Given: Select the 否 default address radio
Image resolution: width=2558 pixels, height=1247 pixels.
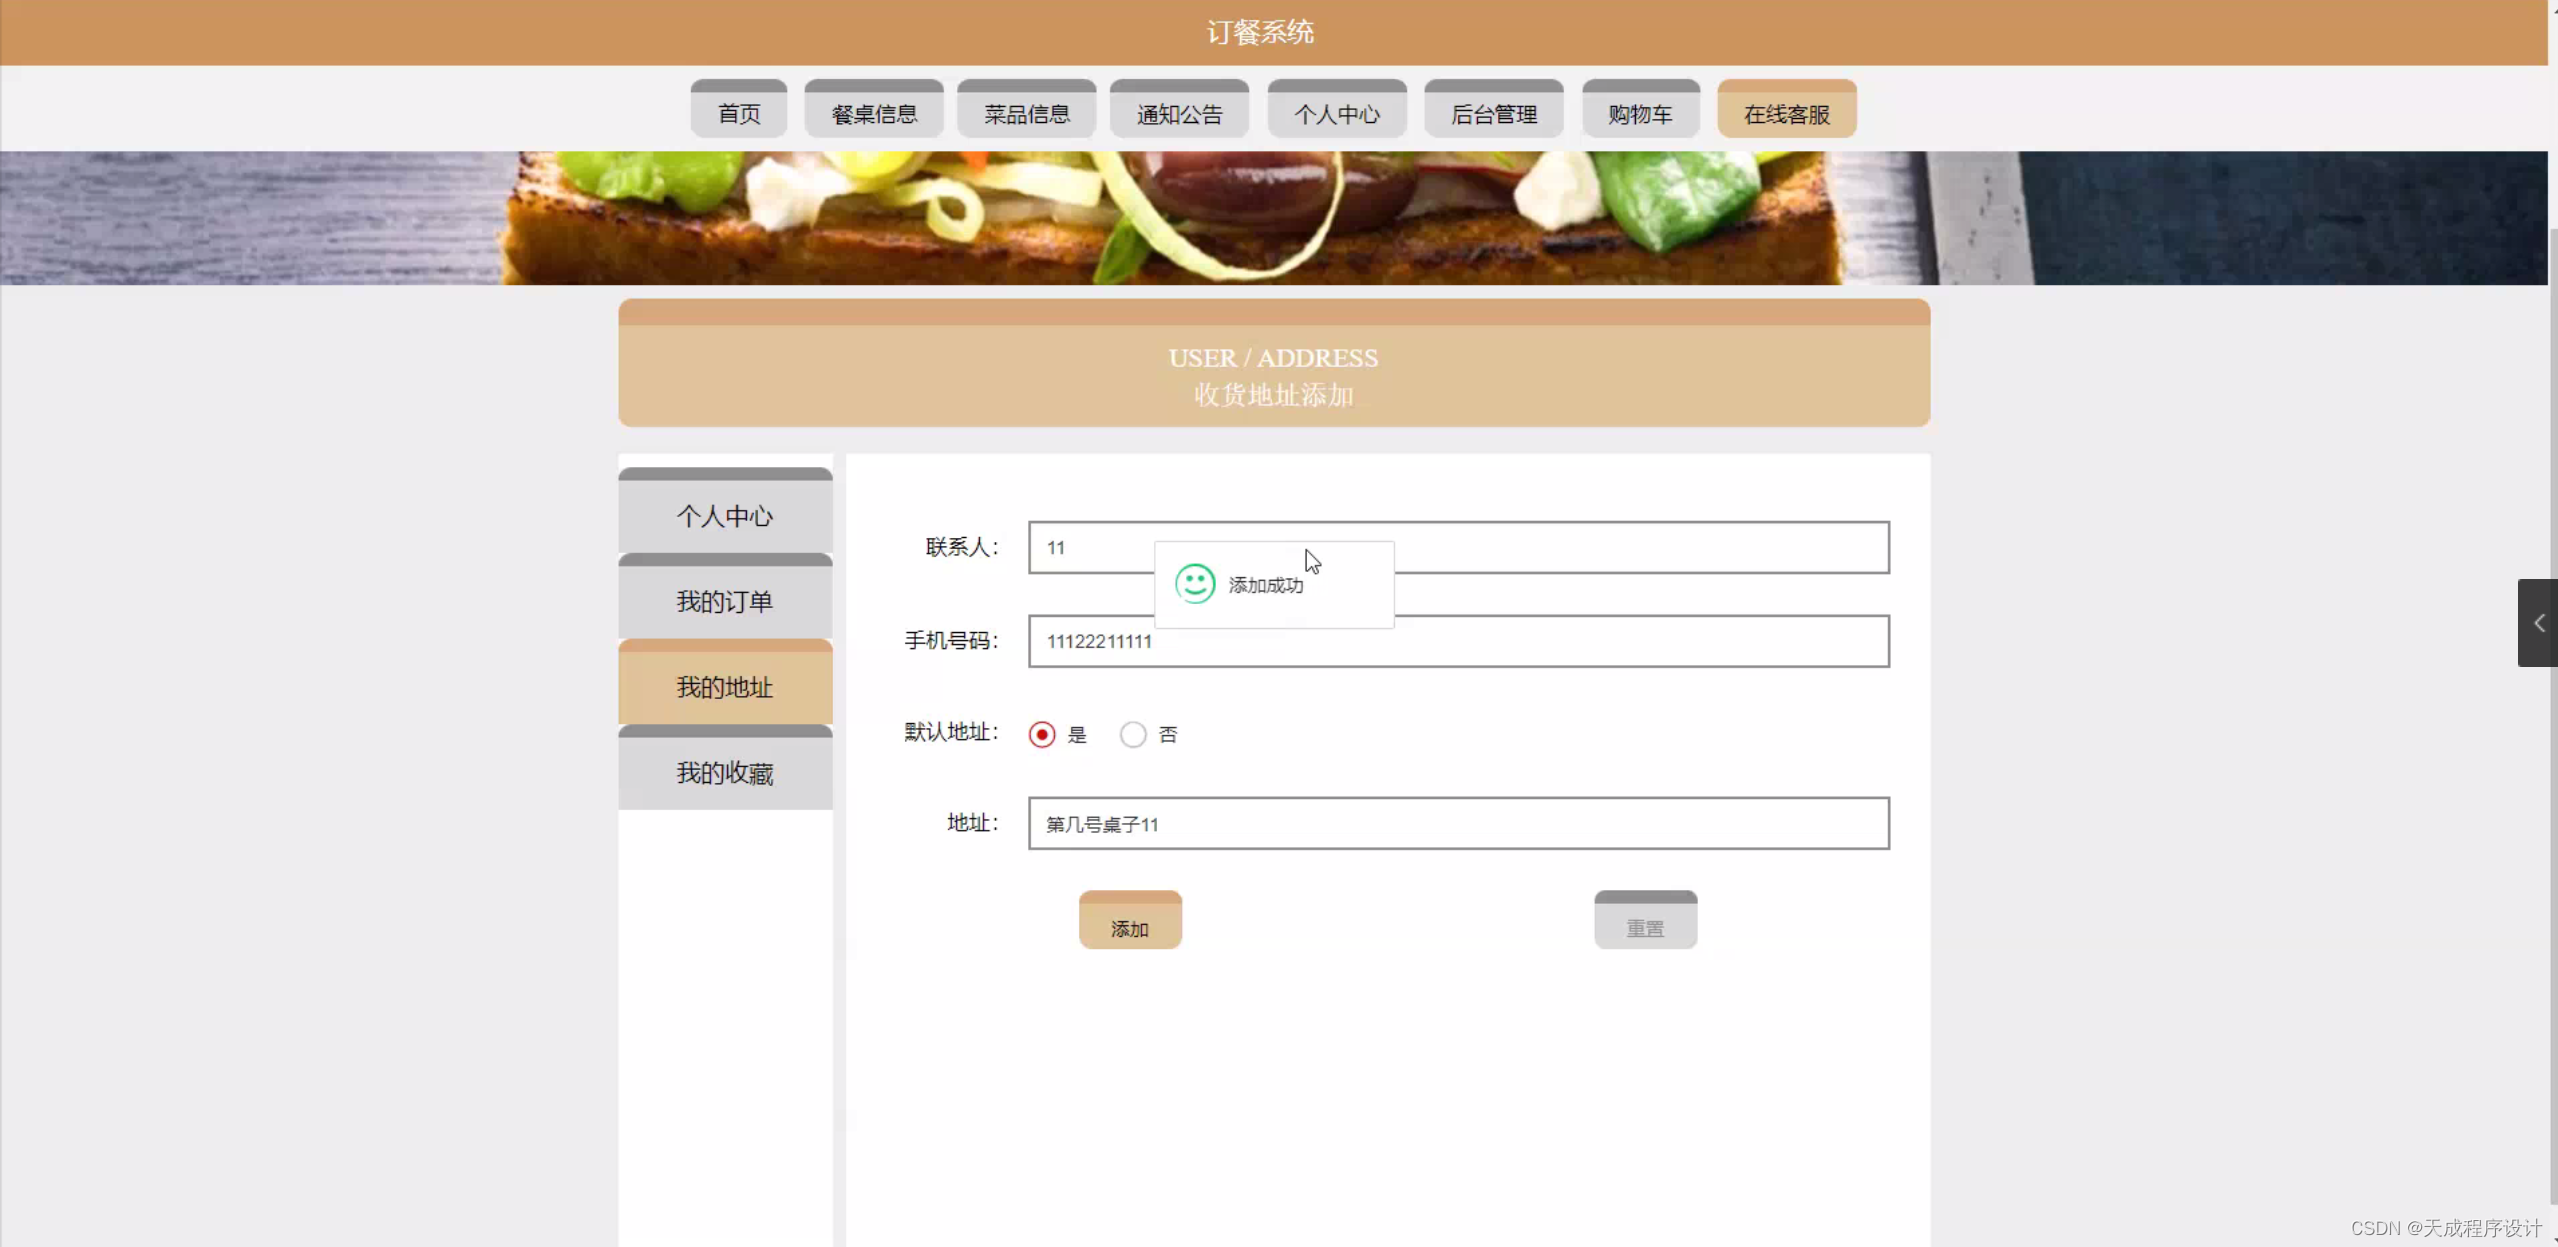Looking at the screenshot, I should pyautogui.click(x=1133, y=735).
